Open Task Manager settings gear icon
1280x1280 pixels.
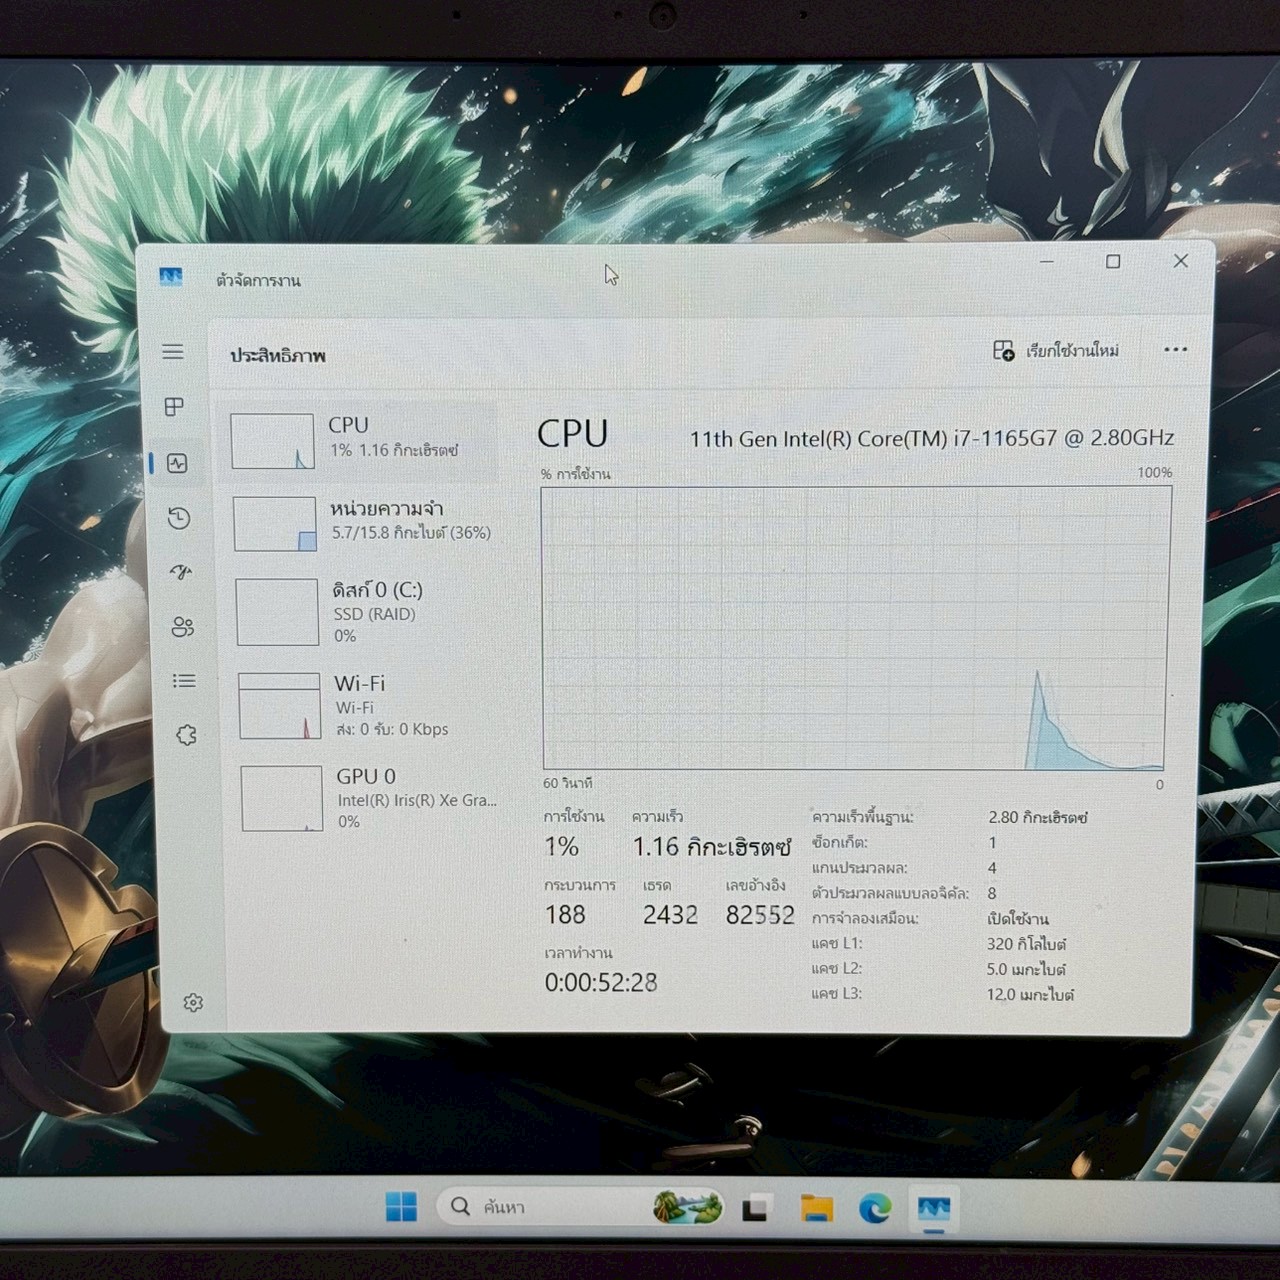[193, 1002]
